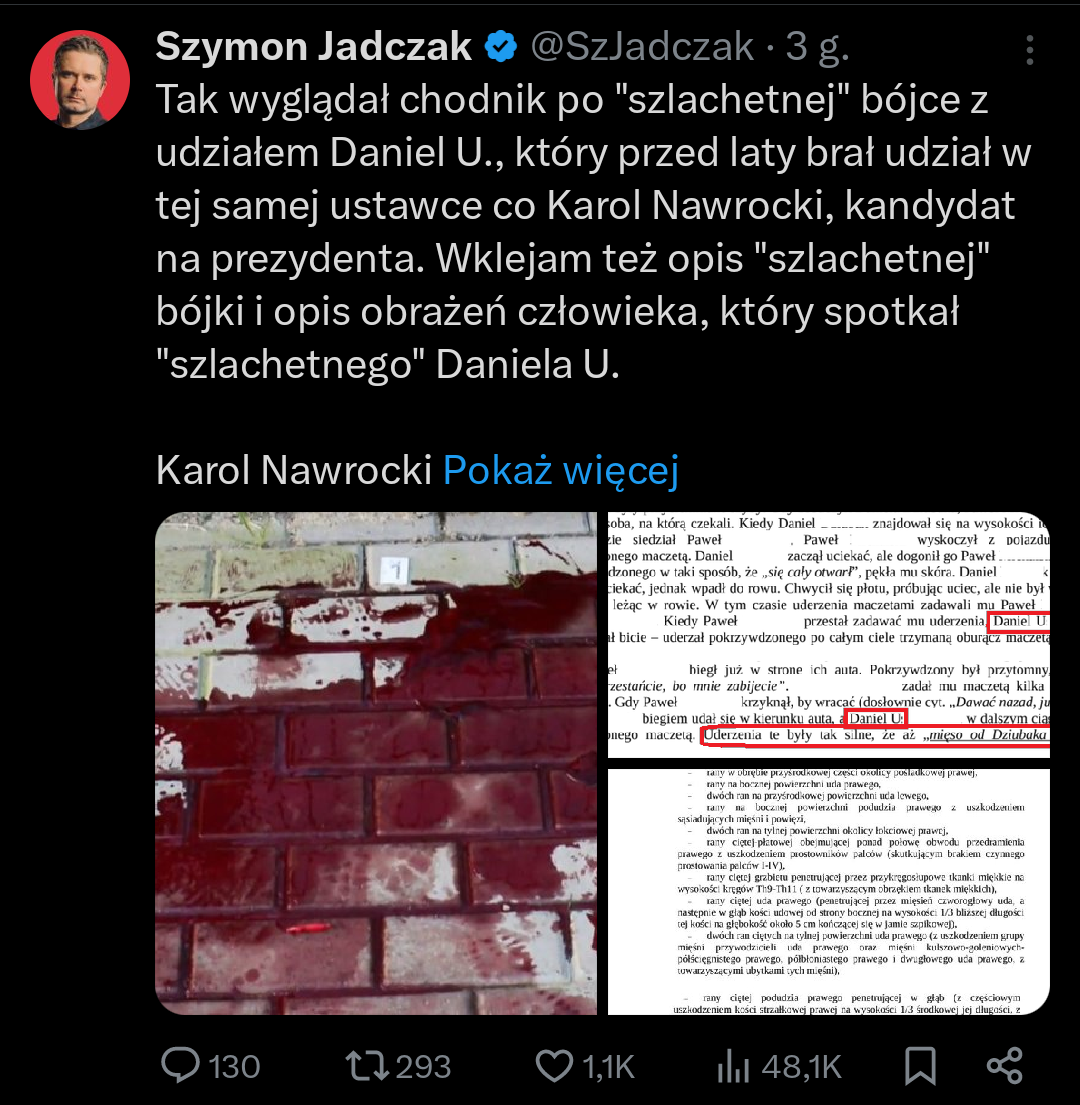Screen dimensions: 1080x1105
Task: Click the 130 replies count
Action: click(x=234, y=1066)
